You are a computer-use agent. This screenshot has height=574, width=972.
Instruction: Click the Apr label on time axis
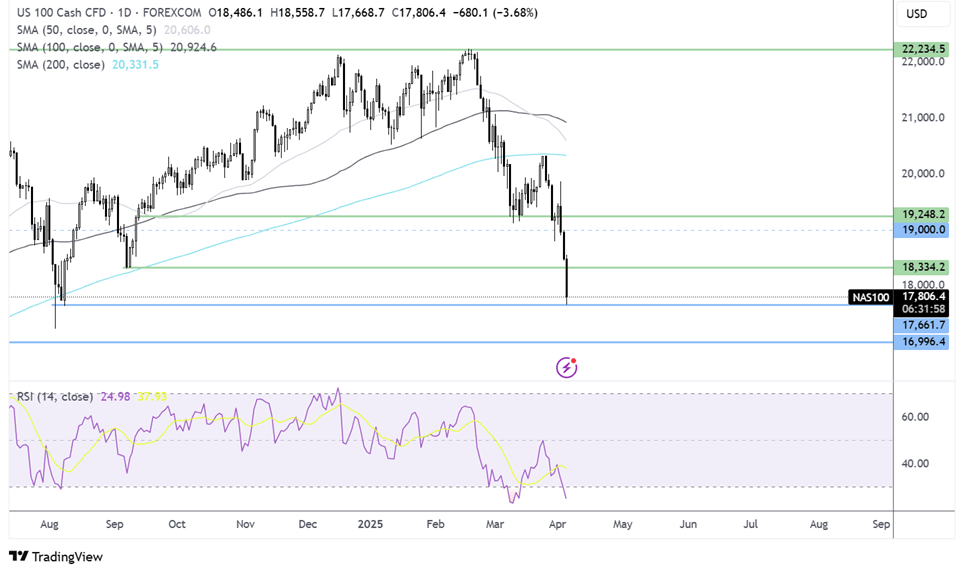click(557, 524)
